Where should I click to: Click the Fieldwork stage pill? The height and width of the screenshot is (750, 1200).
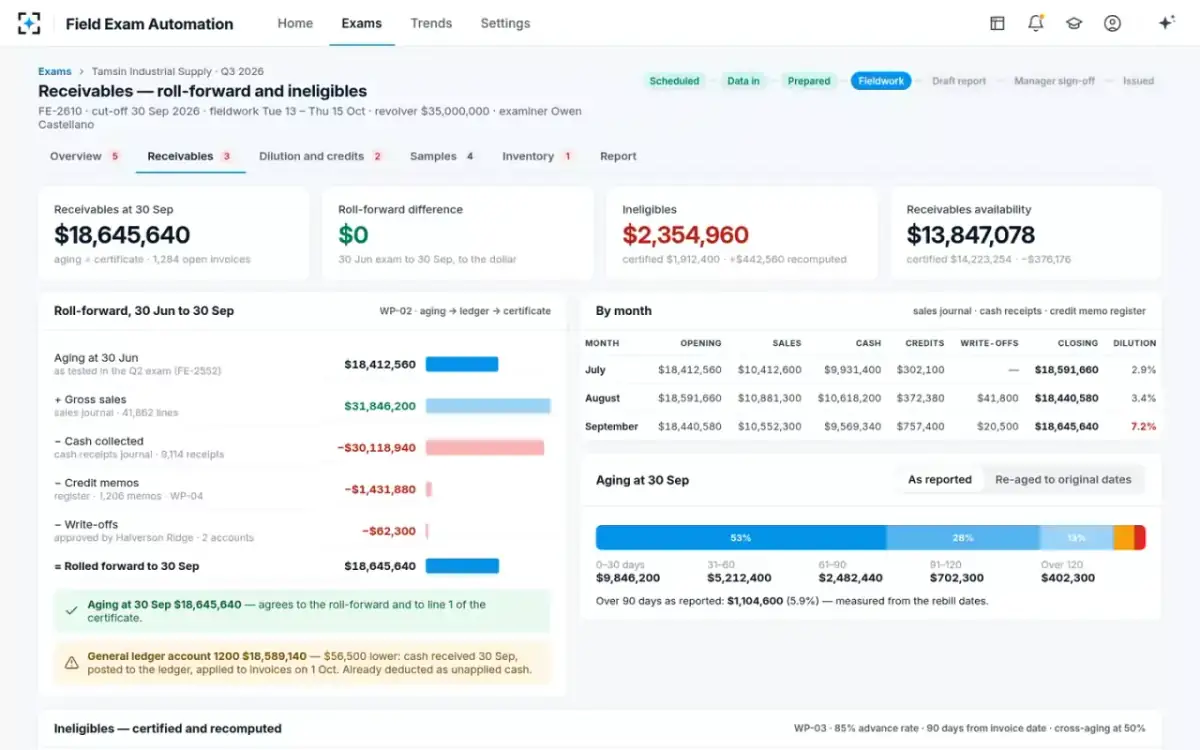(x=881, y=81)
